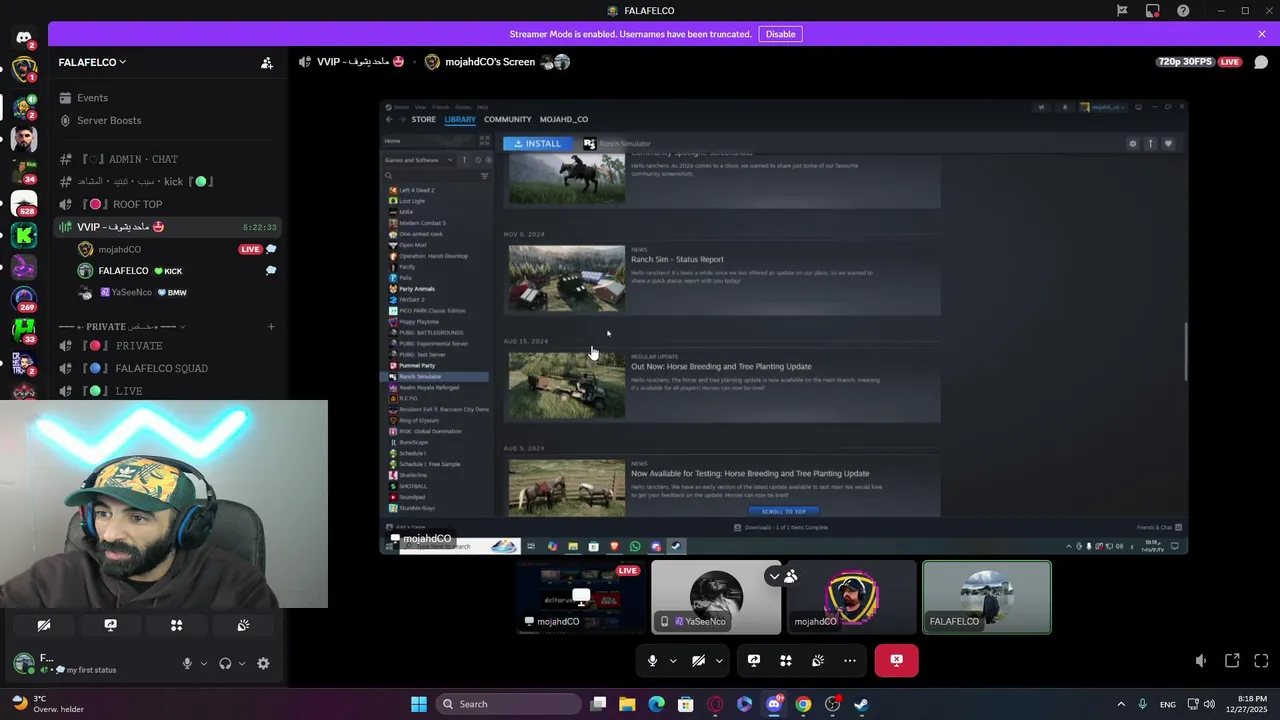This screenshot has height=720, width=1280.
Task: Open the Discord Inbox icon in title bar
Action: tap(1153, 11)
